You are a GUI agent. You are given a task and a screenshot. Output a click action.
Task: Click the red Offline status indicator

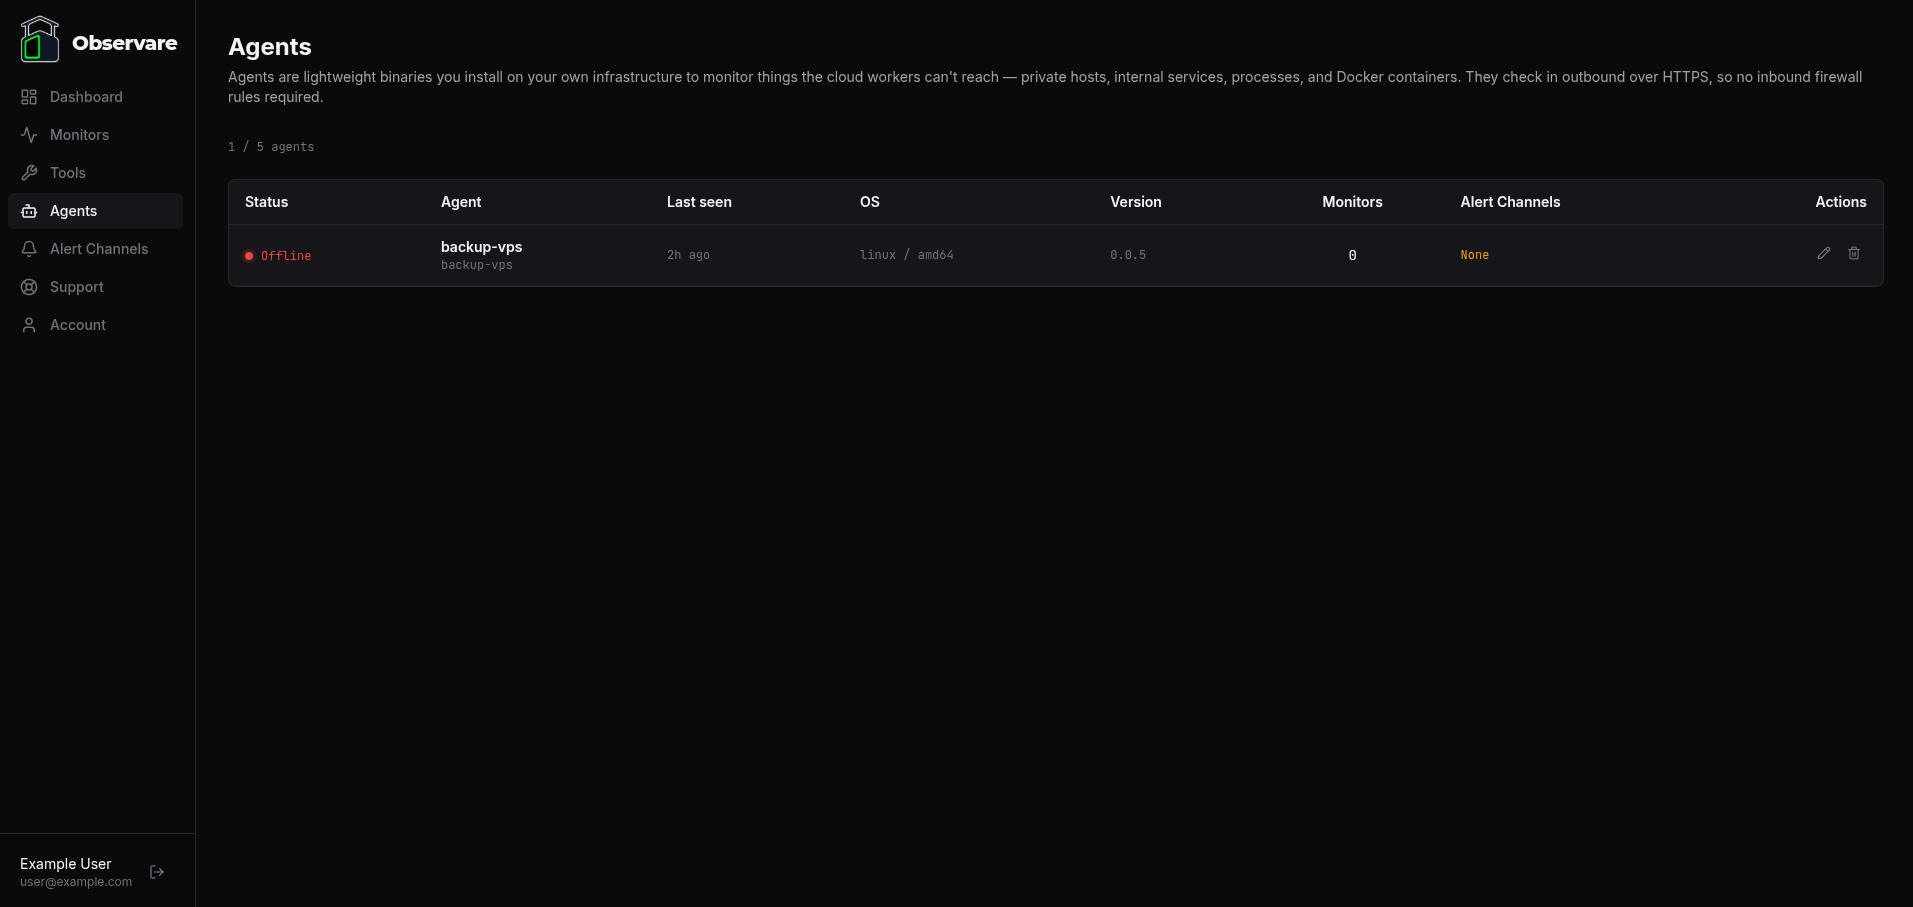(249, 256)
